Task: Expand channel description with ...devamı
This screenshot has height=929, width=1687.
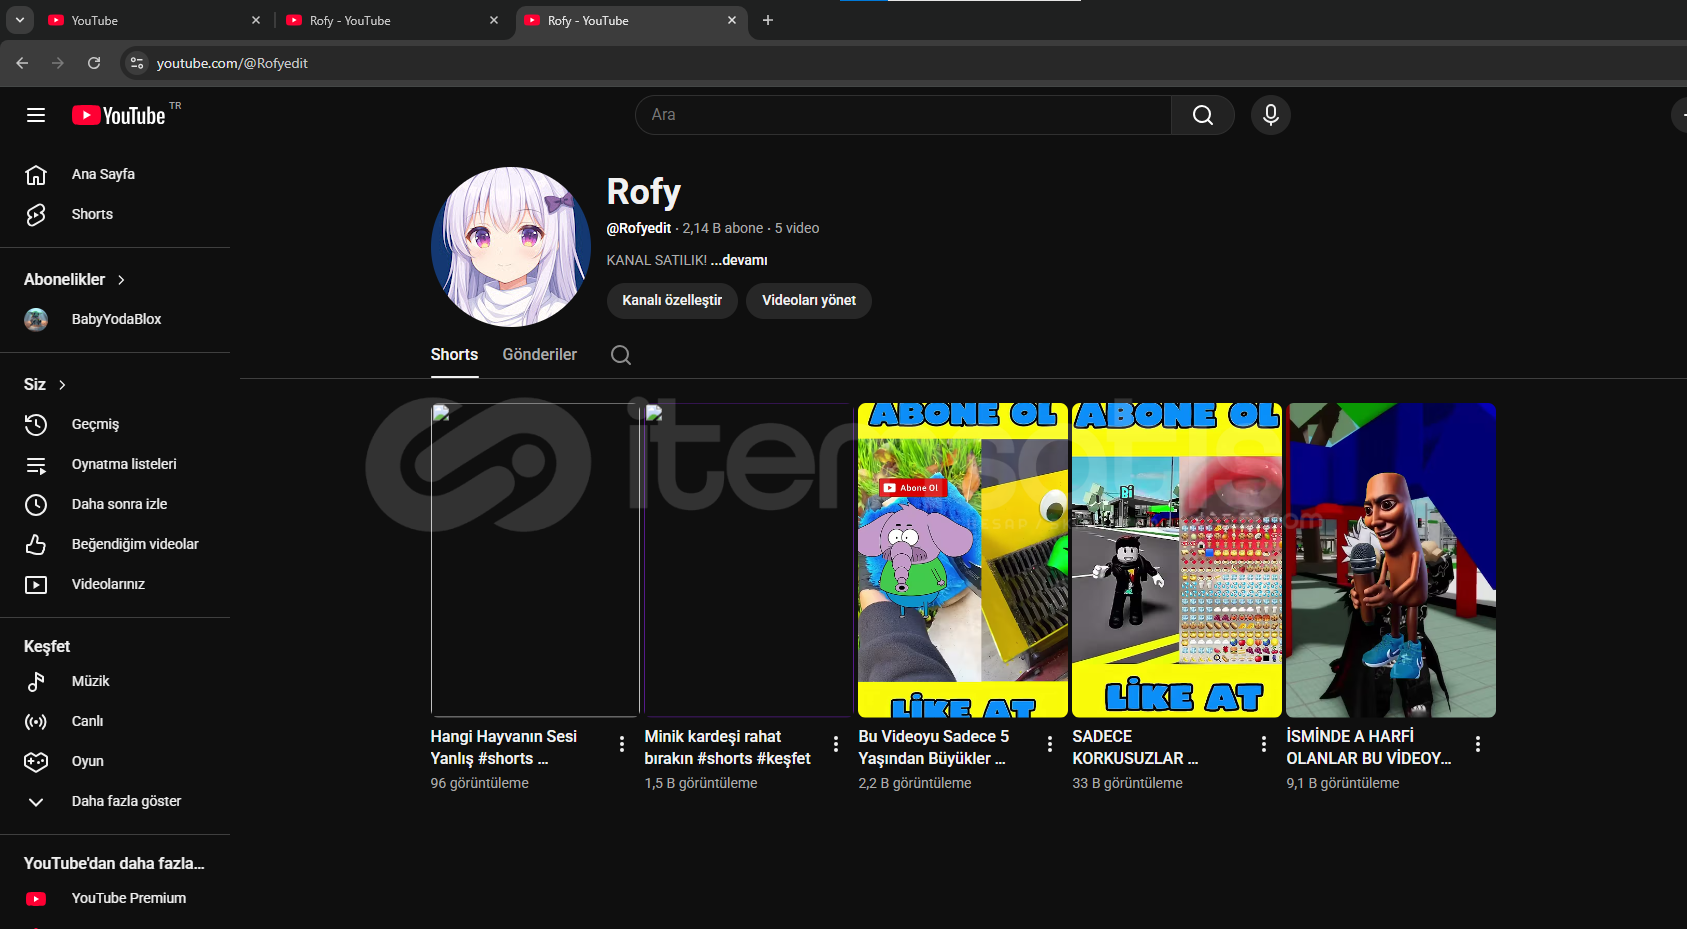Action: 739,260
